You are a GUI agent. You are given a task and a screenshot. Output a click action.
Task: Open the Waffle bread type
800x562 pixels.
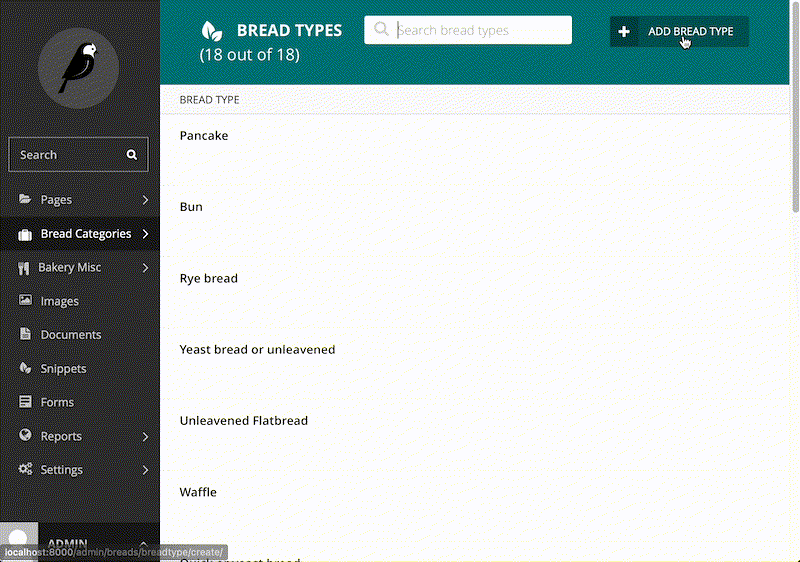click(x=198, y=492)
